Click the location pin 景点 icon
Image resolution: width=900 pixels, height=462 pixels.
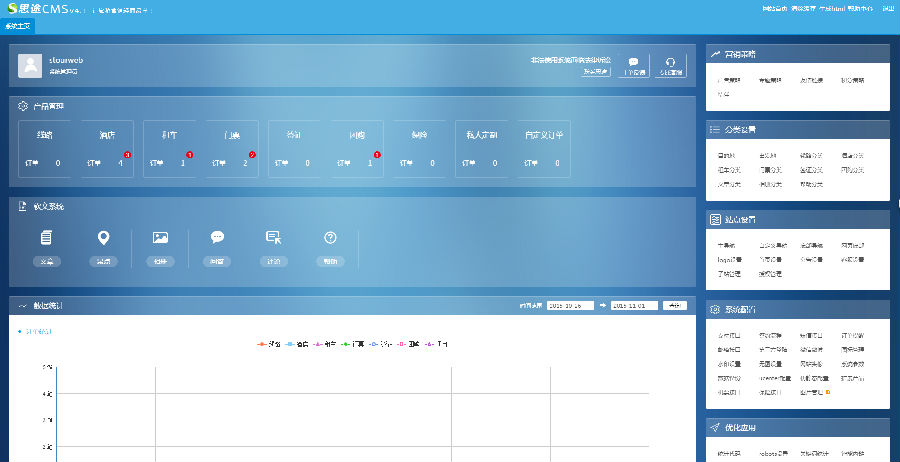(102, 238)
